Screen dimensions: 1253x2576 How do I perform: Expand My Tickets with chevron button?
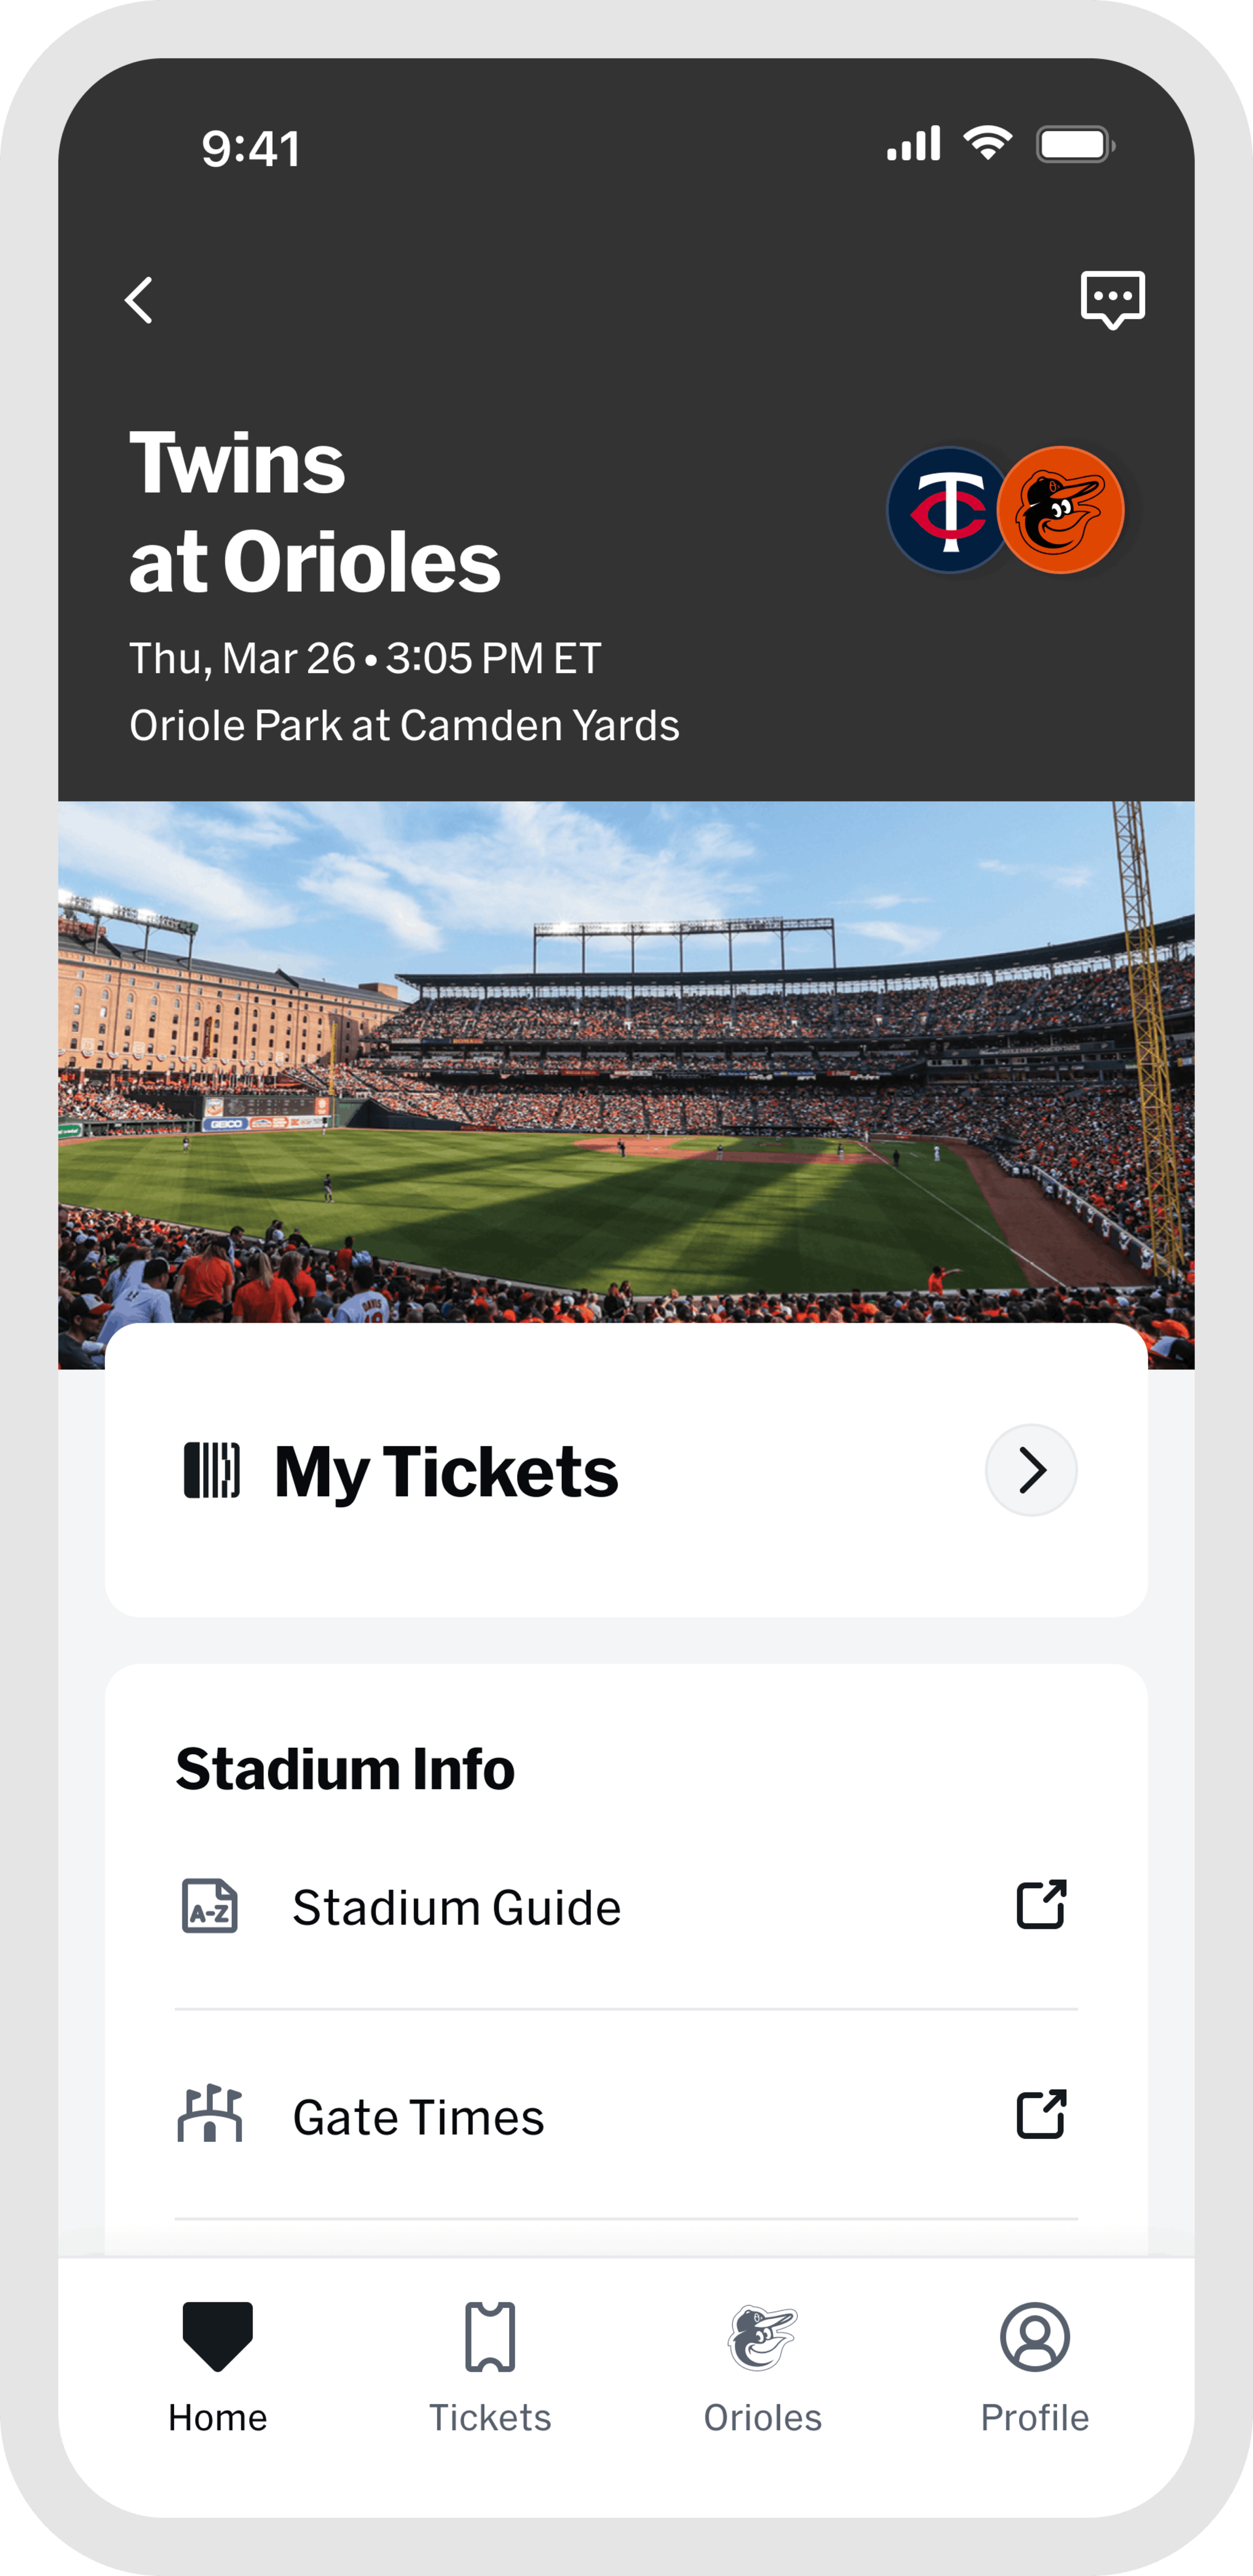click(x=1031, y=1470)
